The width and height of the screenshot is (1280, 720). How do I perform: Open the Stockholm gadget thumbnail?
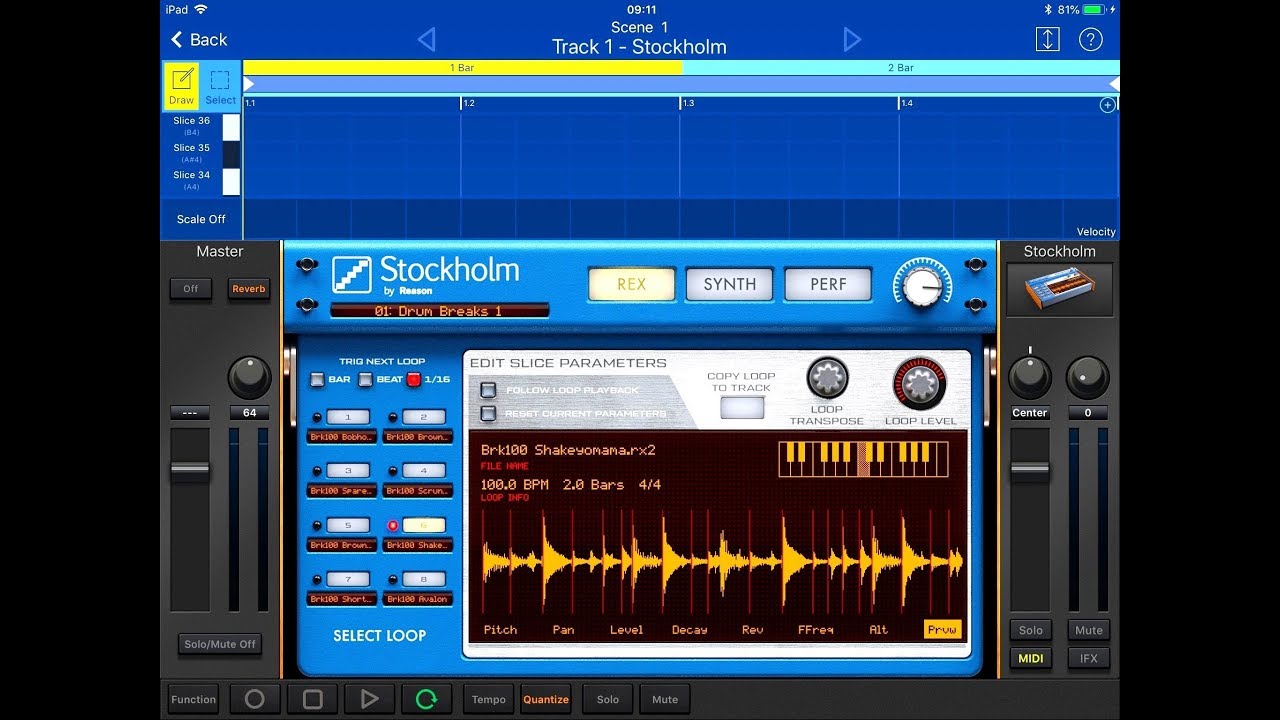(1059, 289)
